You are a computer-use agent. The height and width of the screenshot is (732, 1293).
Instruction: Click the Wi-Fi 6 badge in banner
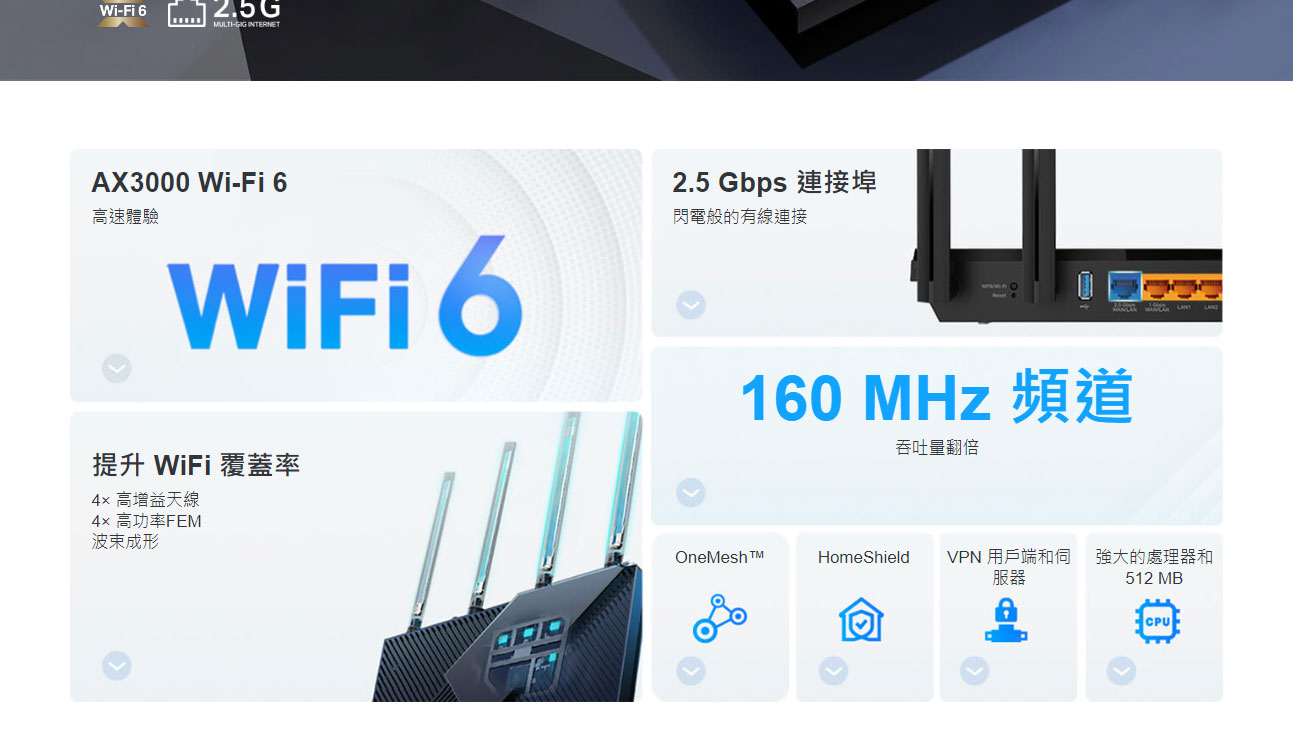(x=123, y=14)
